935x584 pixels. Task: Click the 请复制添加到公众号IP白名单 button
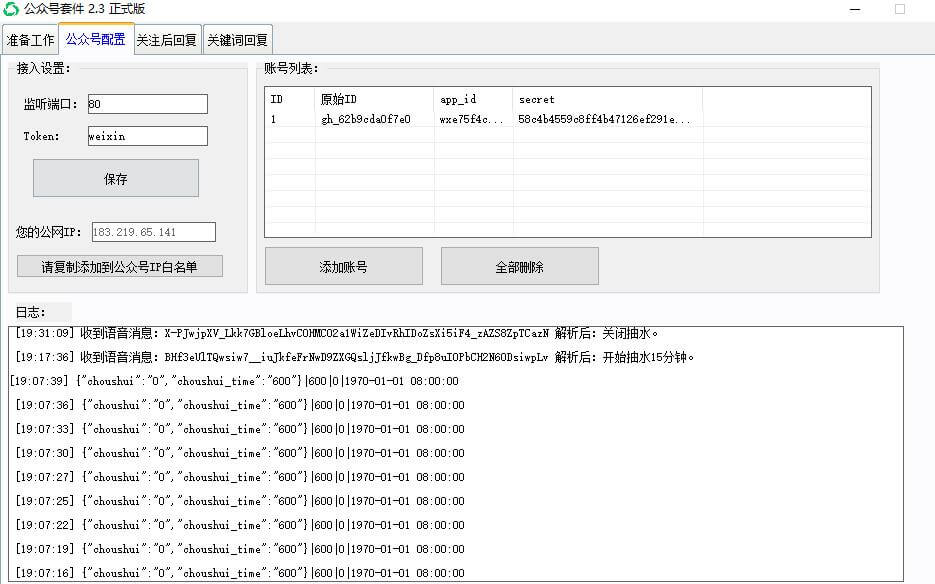[x=119, y=267]
